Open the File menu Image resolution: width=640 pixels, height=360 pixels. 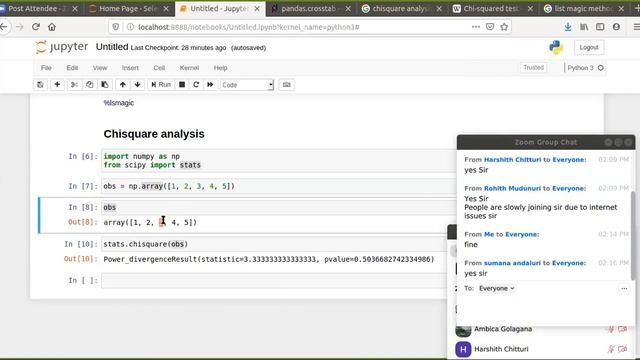click(46, 68)
